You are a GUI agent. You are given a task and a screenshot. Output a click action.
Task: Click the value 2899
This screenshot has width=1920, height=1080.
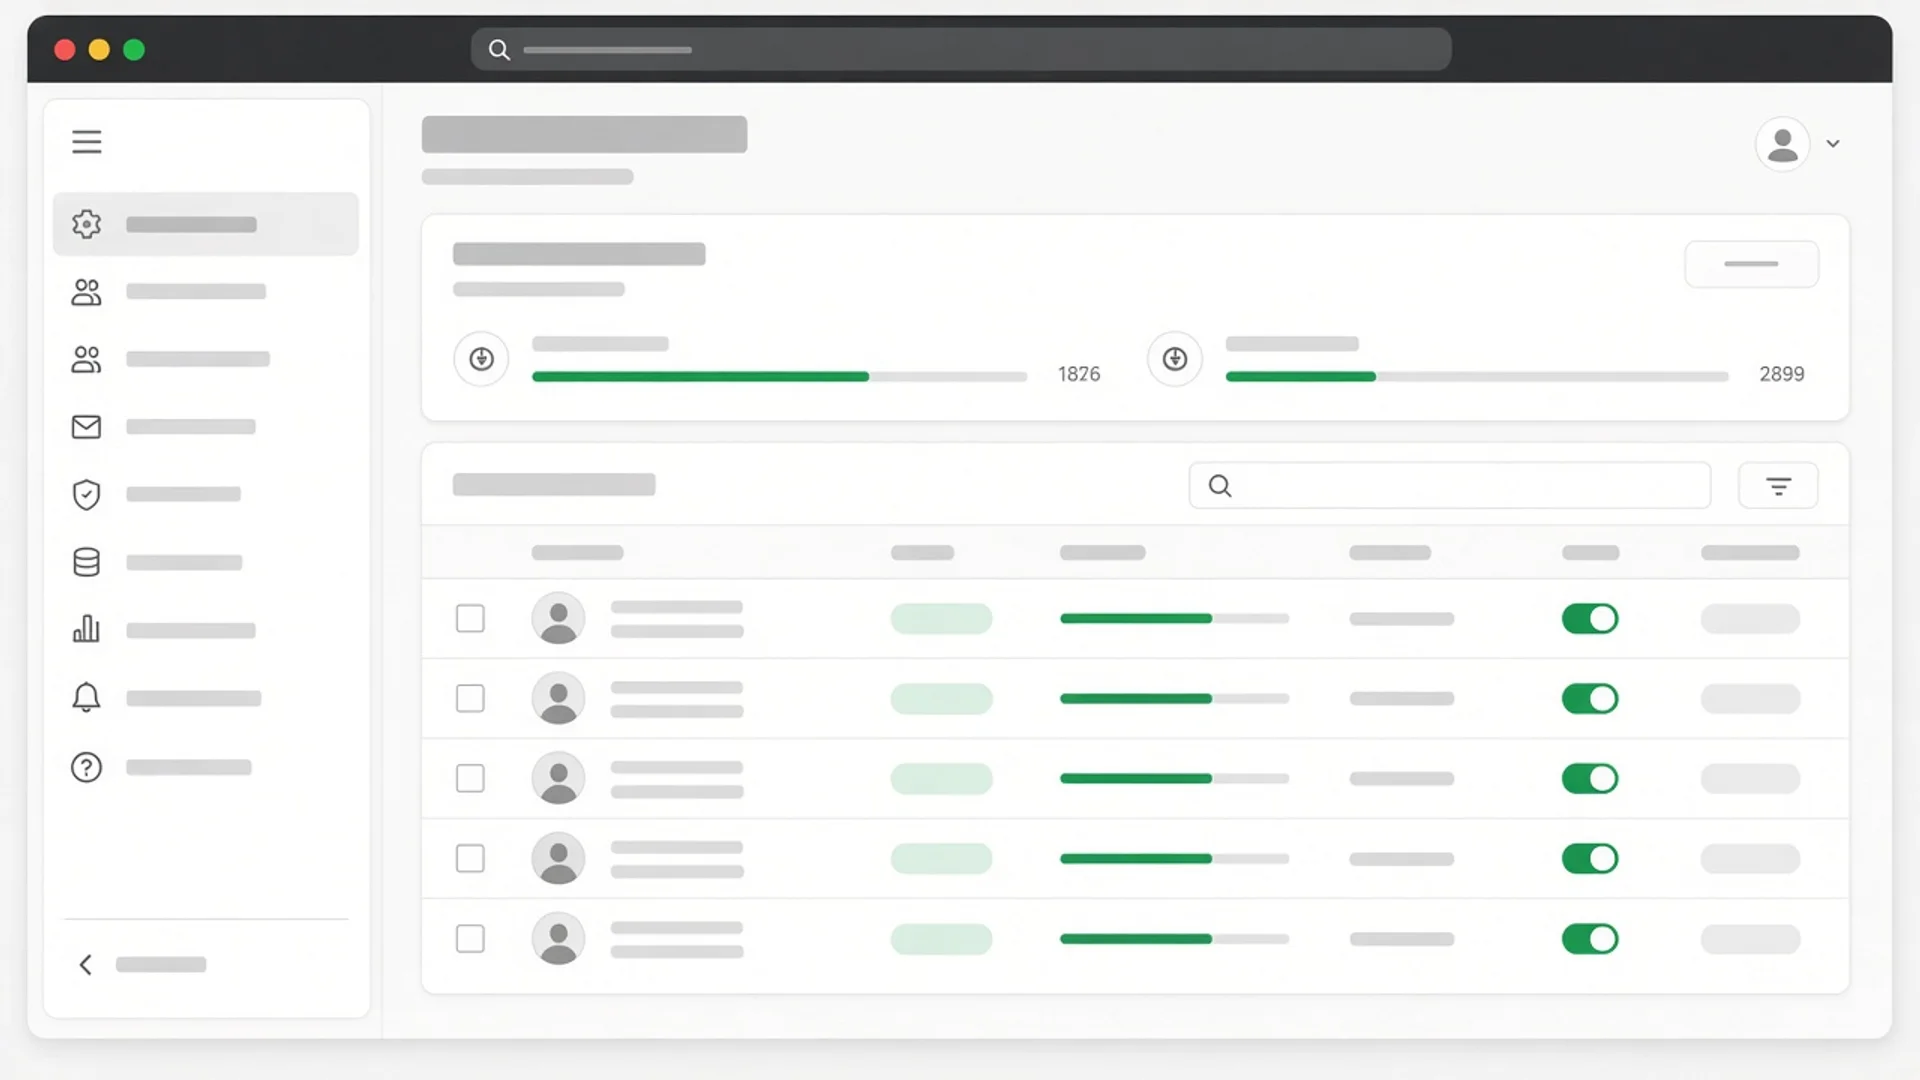click(x=1782, y=374)
